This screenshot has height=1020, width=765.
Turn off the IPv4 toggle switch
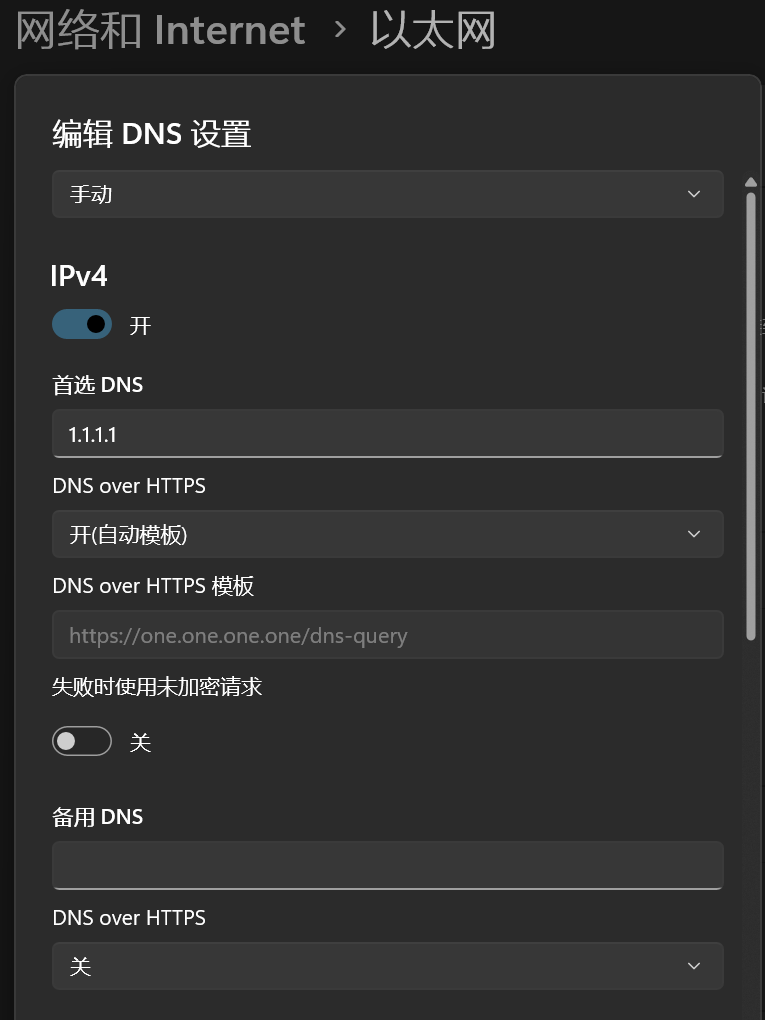[x=82, y=324]
